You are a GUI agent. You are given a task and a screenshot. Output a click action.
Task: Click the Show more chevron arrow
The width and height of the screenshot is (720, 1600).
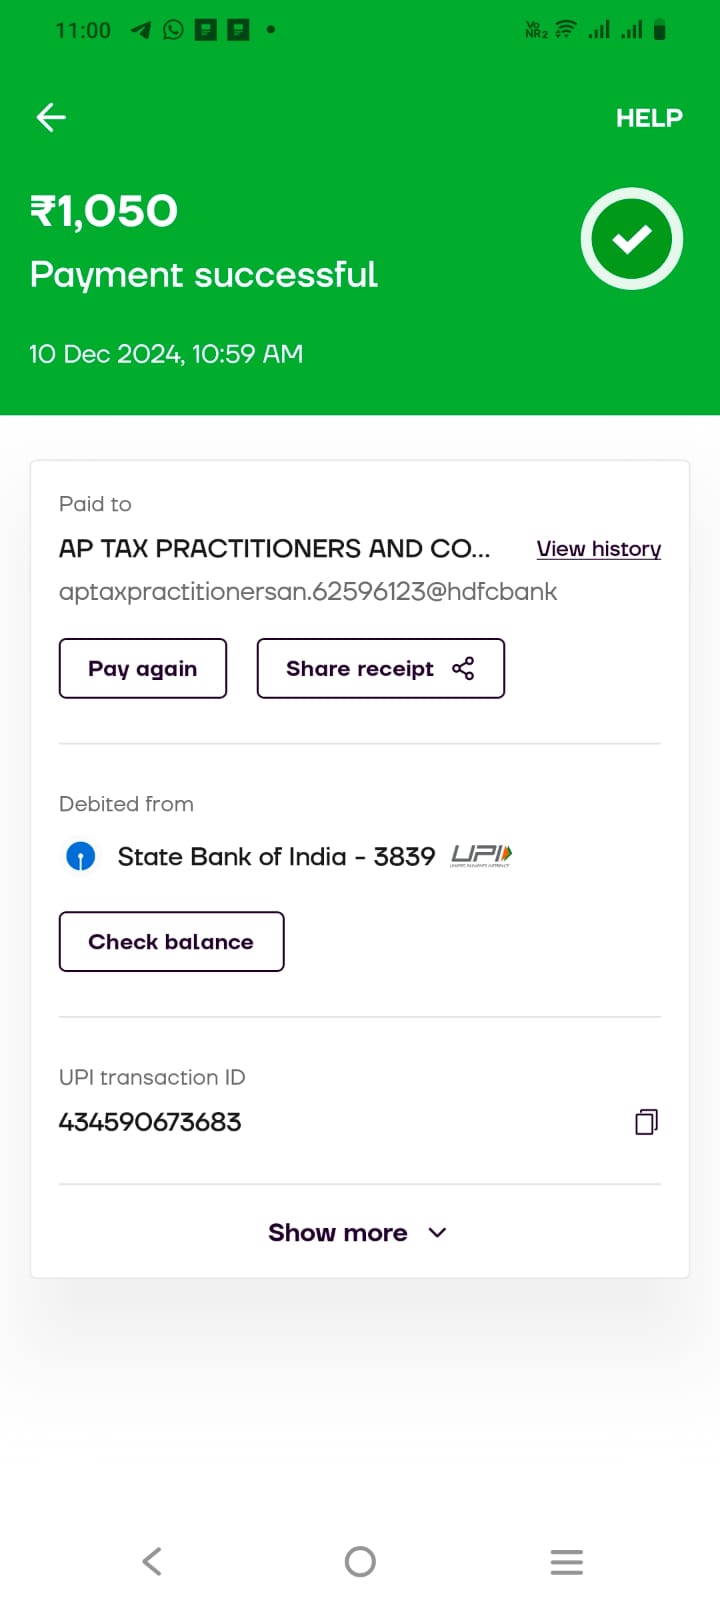pos(437,1233)
